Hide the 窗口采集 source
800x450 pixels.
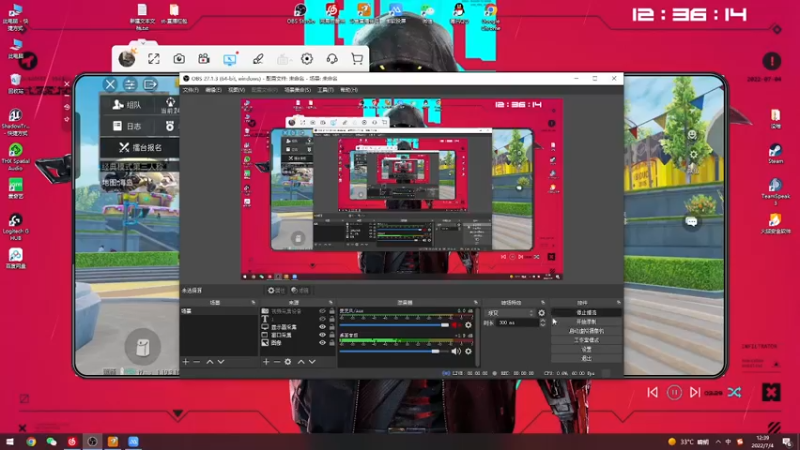coord(322,335)
